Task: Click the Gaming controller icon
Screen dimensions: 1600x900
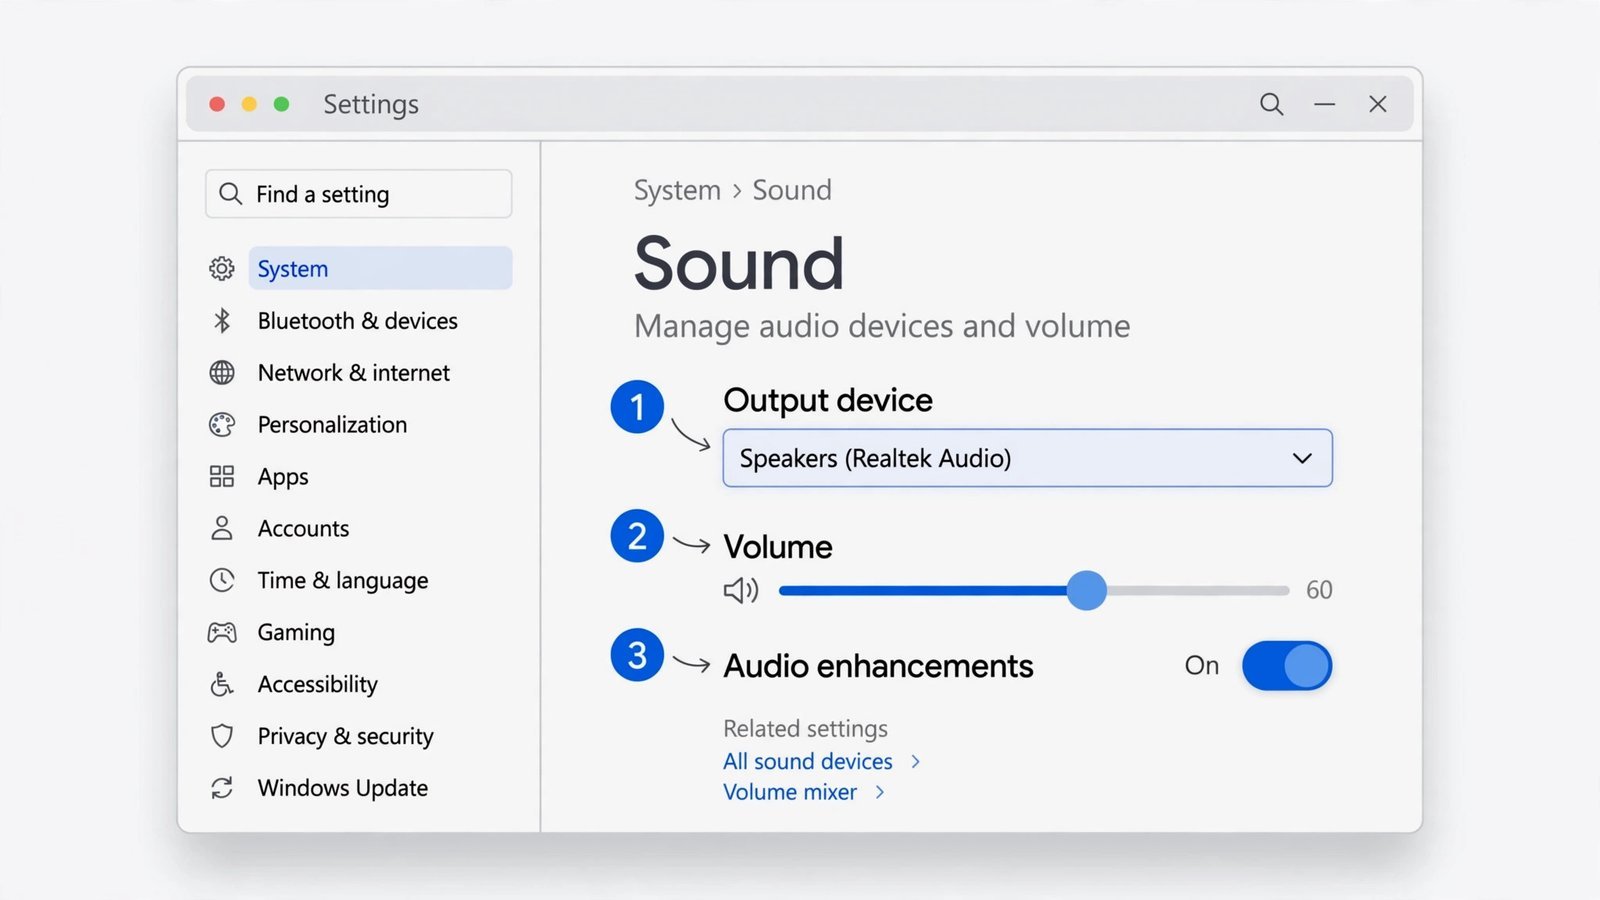Action: click(222, 632)
